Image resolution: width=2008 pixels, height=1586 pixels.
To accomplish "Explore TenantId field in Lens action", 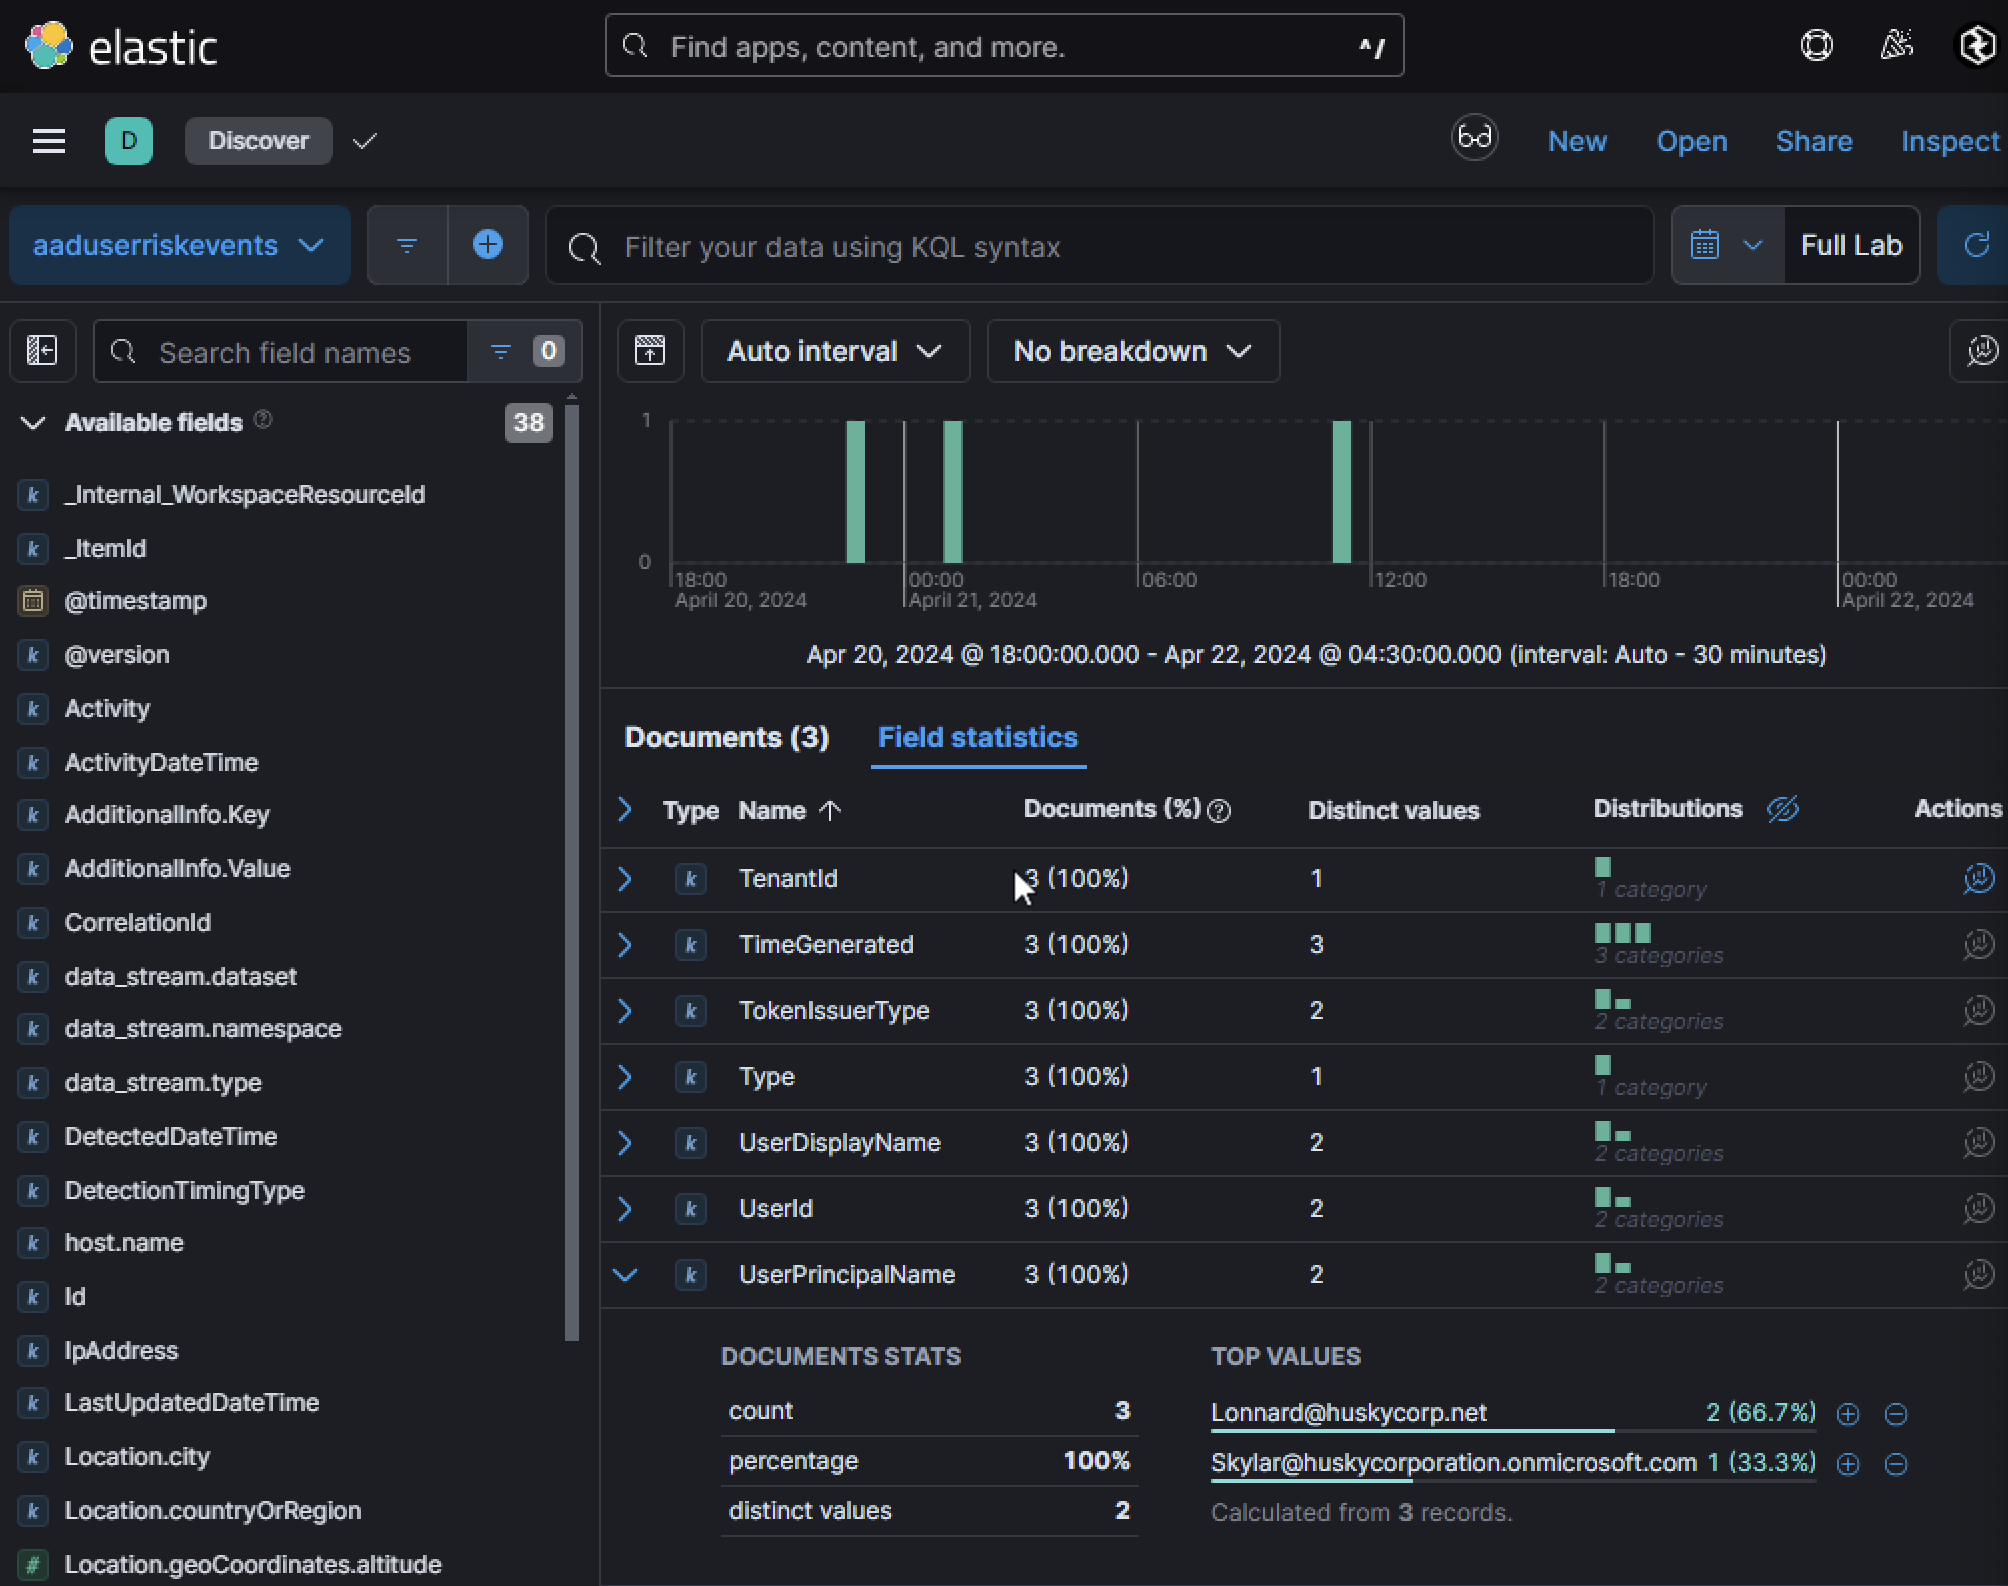I will click(x=1978, y=879).
